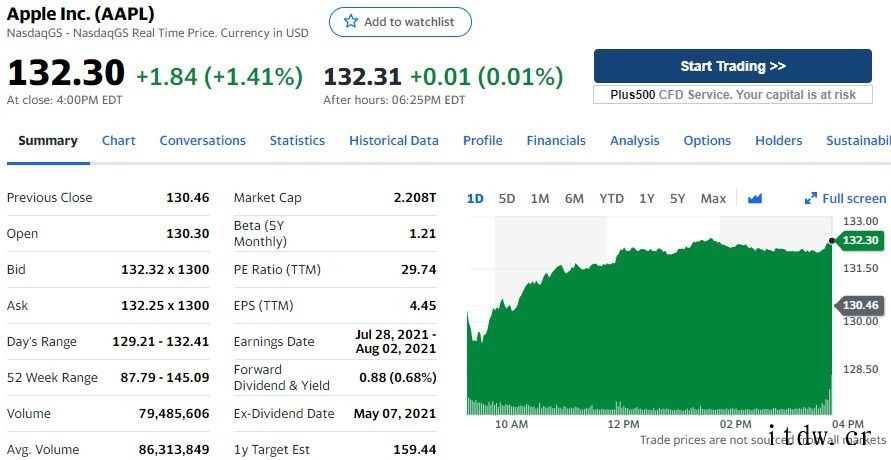Select the YTD chart range
The image size is (891, 460).
611,199
